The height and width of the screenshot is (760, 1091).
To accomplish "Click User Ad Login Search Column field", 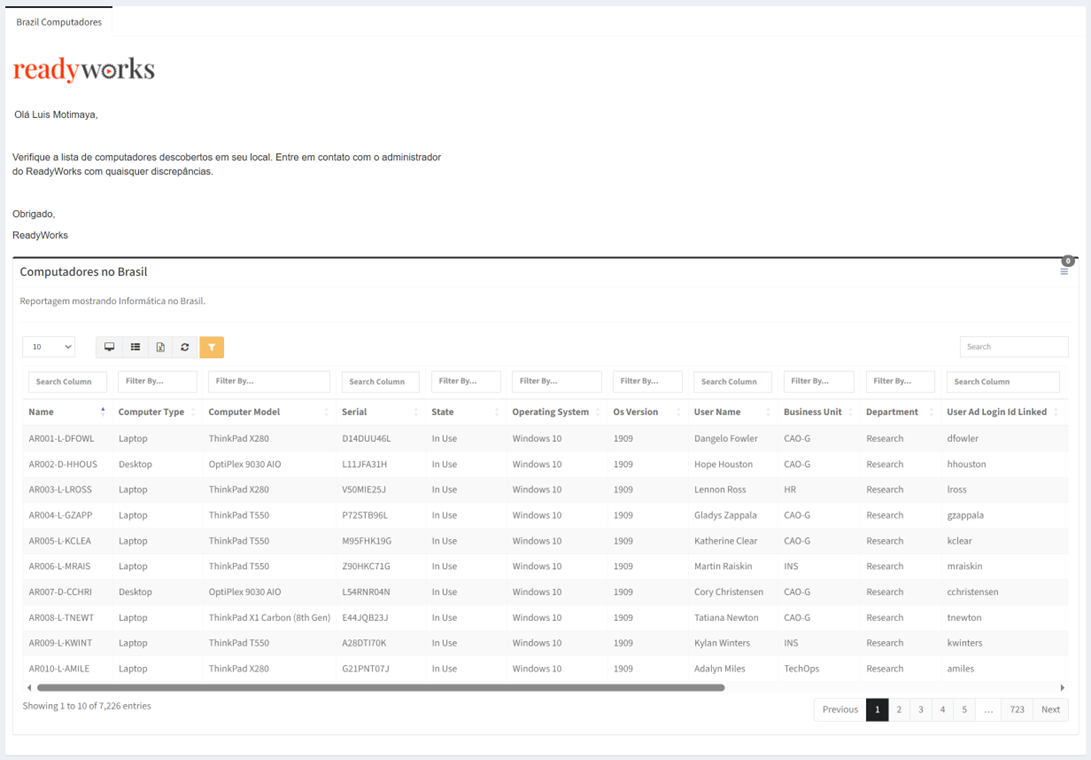I will 1003,381.
